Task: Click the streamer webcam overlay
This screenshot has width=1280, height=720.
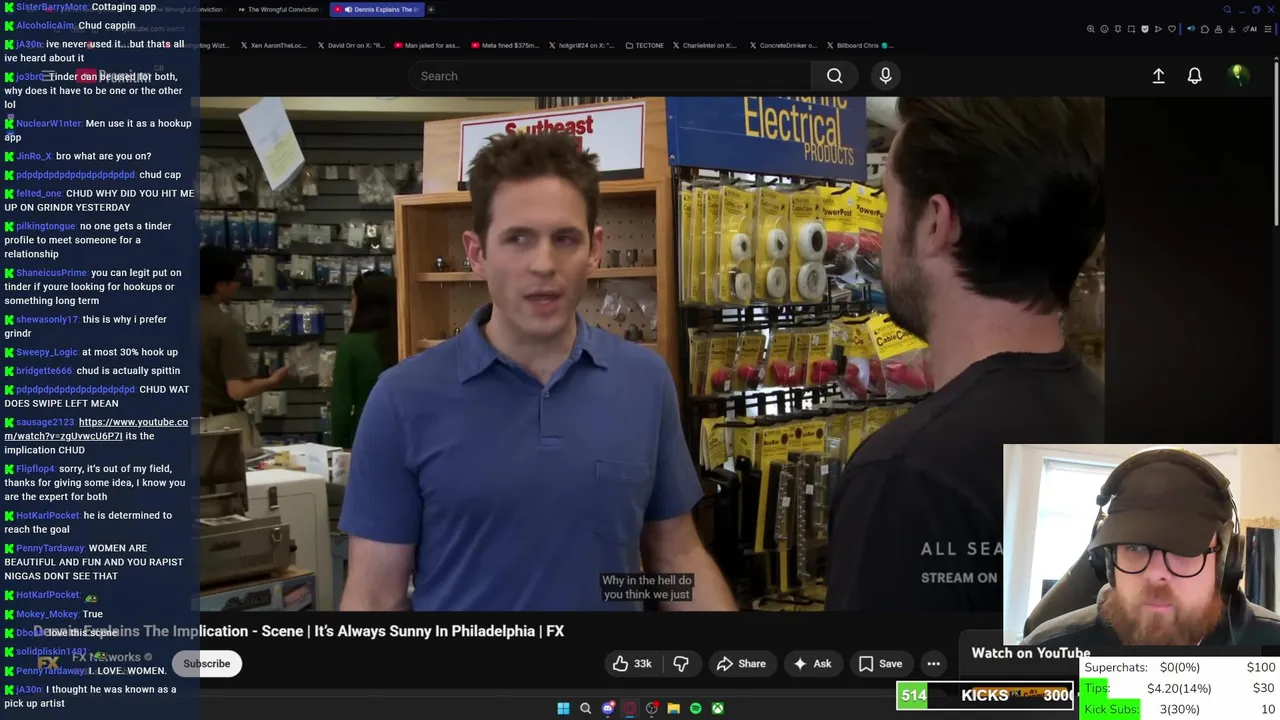Action: click(x=1141, y=548)
